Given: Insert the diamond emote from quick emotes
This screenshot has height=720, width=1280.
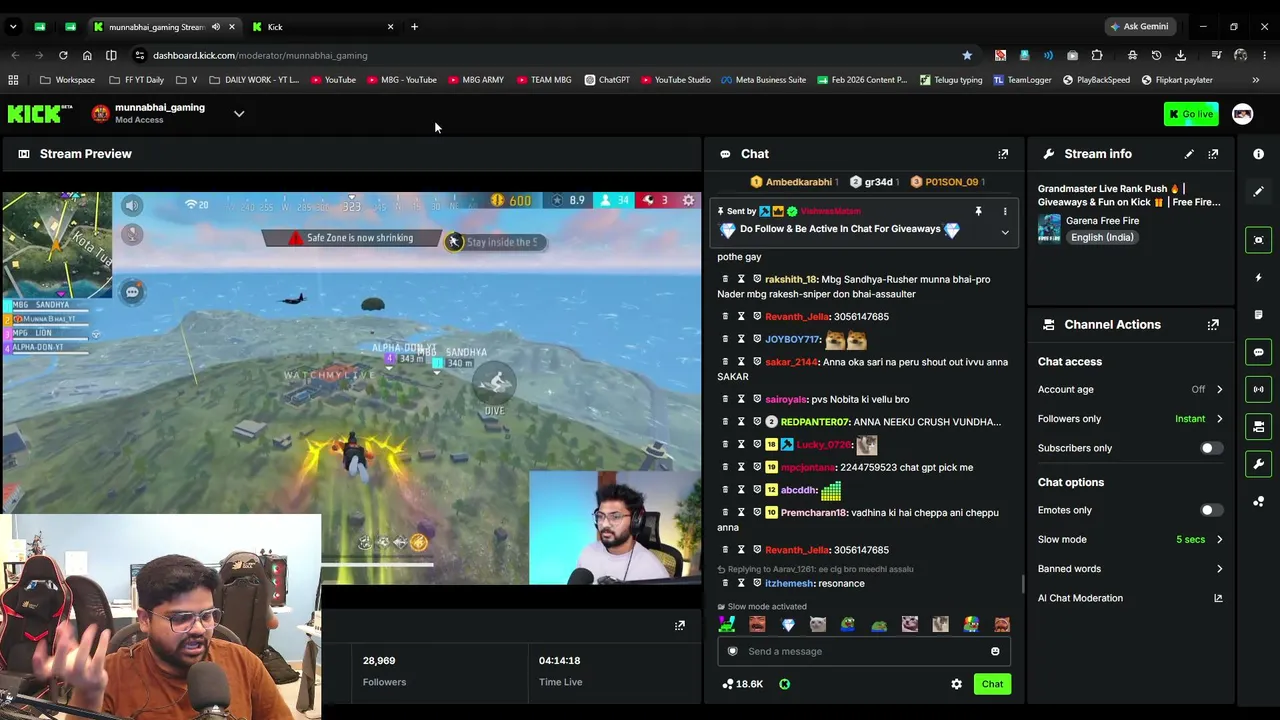Looking at the screenshot, I should tap(788, 625).
